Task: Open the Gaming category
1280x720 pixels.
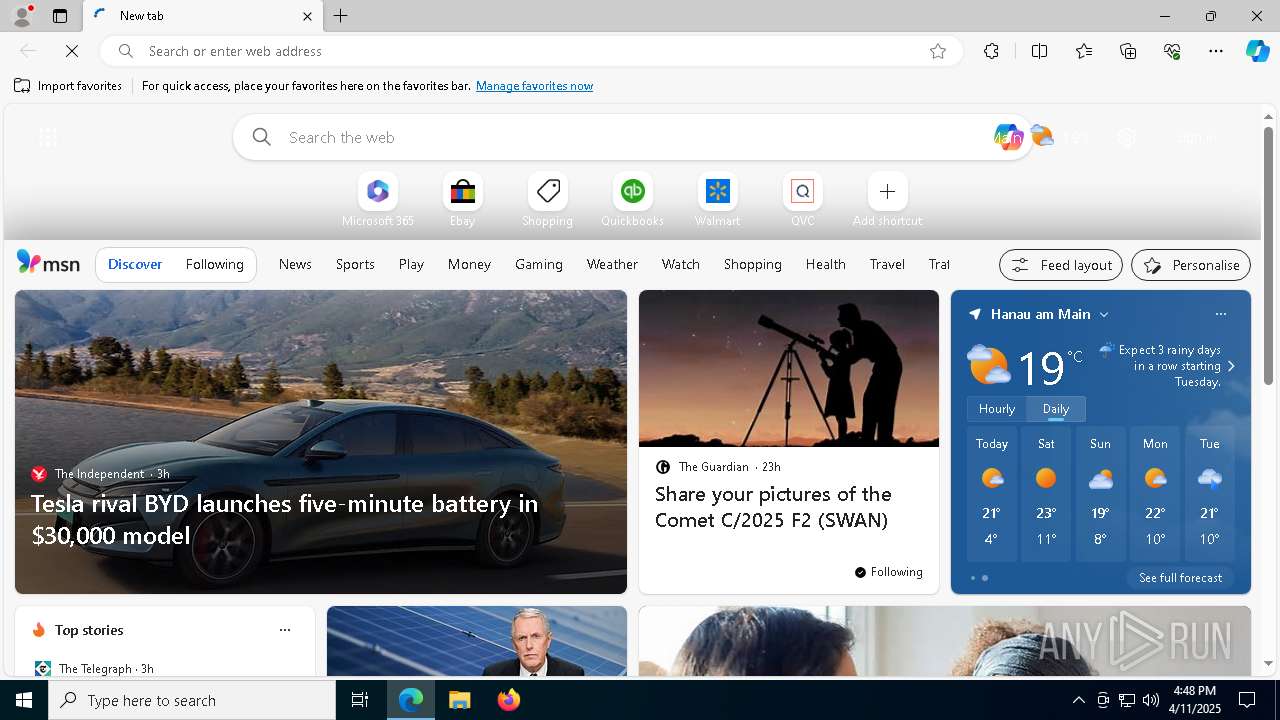Action: point(539,264)
